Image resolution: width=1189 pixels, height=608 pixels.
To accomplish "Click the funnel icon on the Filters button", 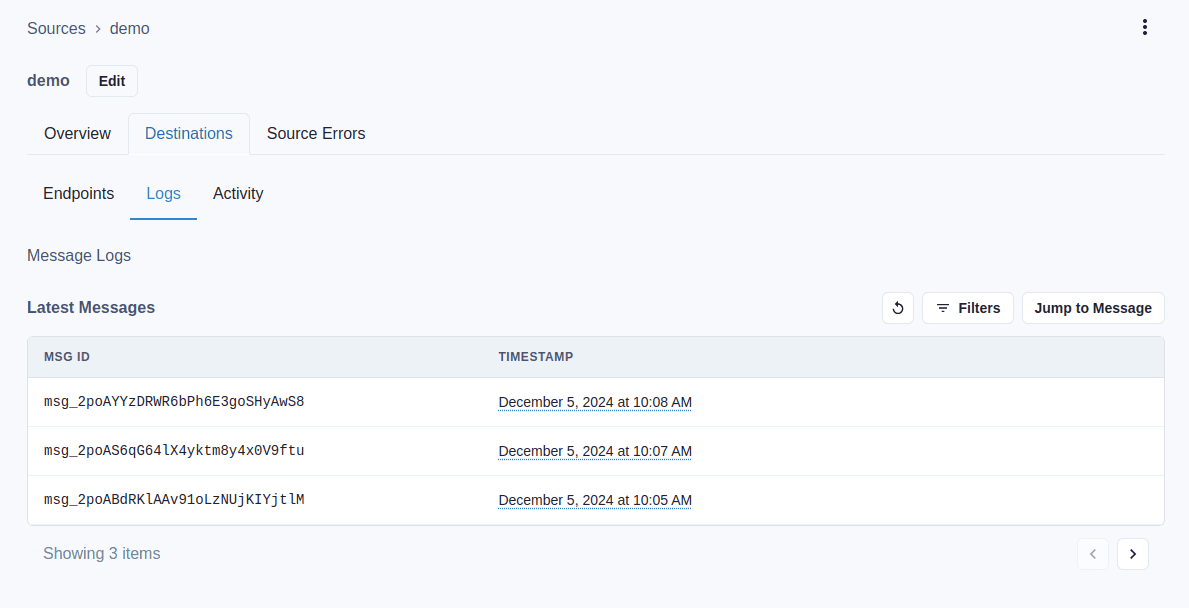I will pos(944,308).
